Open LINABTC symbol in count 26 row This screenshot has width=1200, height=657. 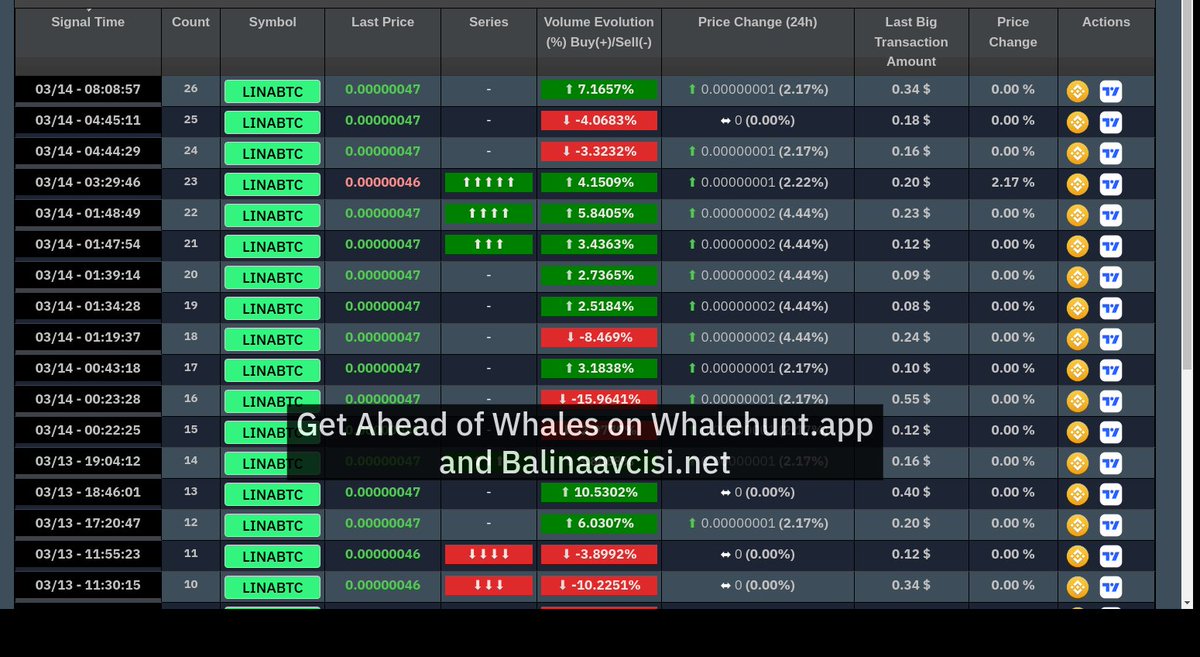click(x=272, y=92)
